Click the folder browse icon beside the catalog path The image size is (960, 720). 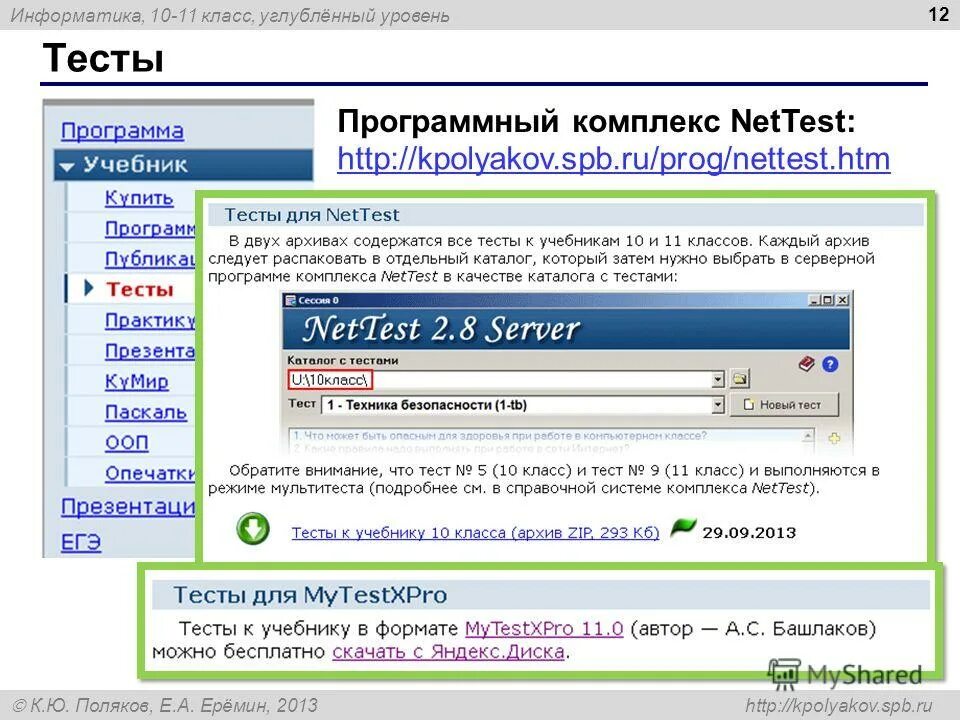(738, 378)
